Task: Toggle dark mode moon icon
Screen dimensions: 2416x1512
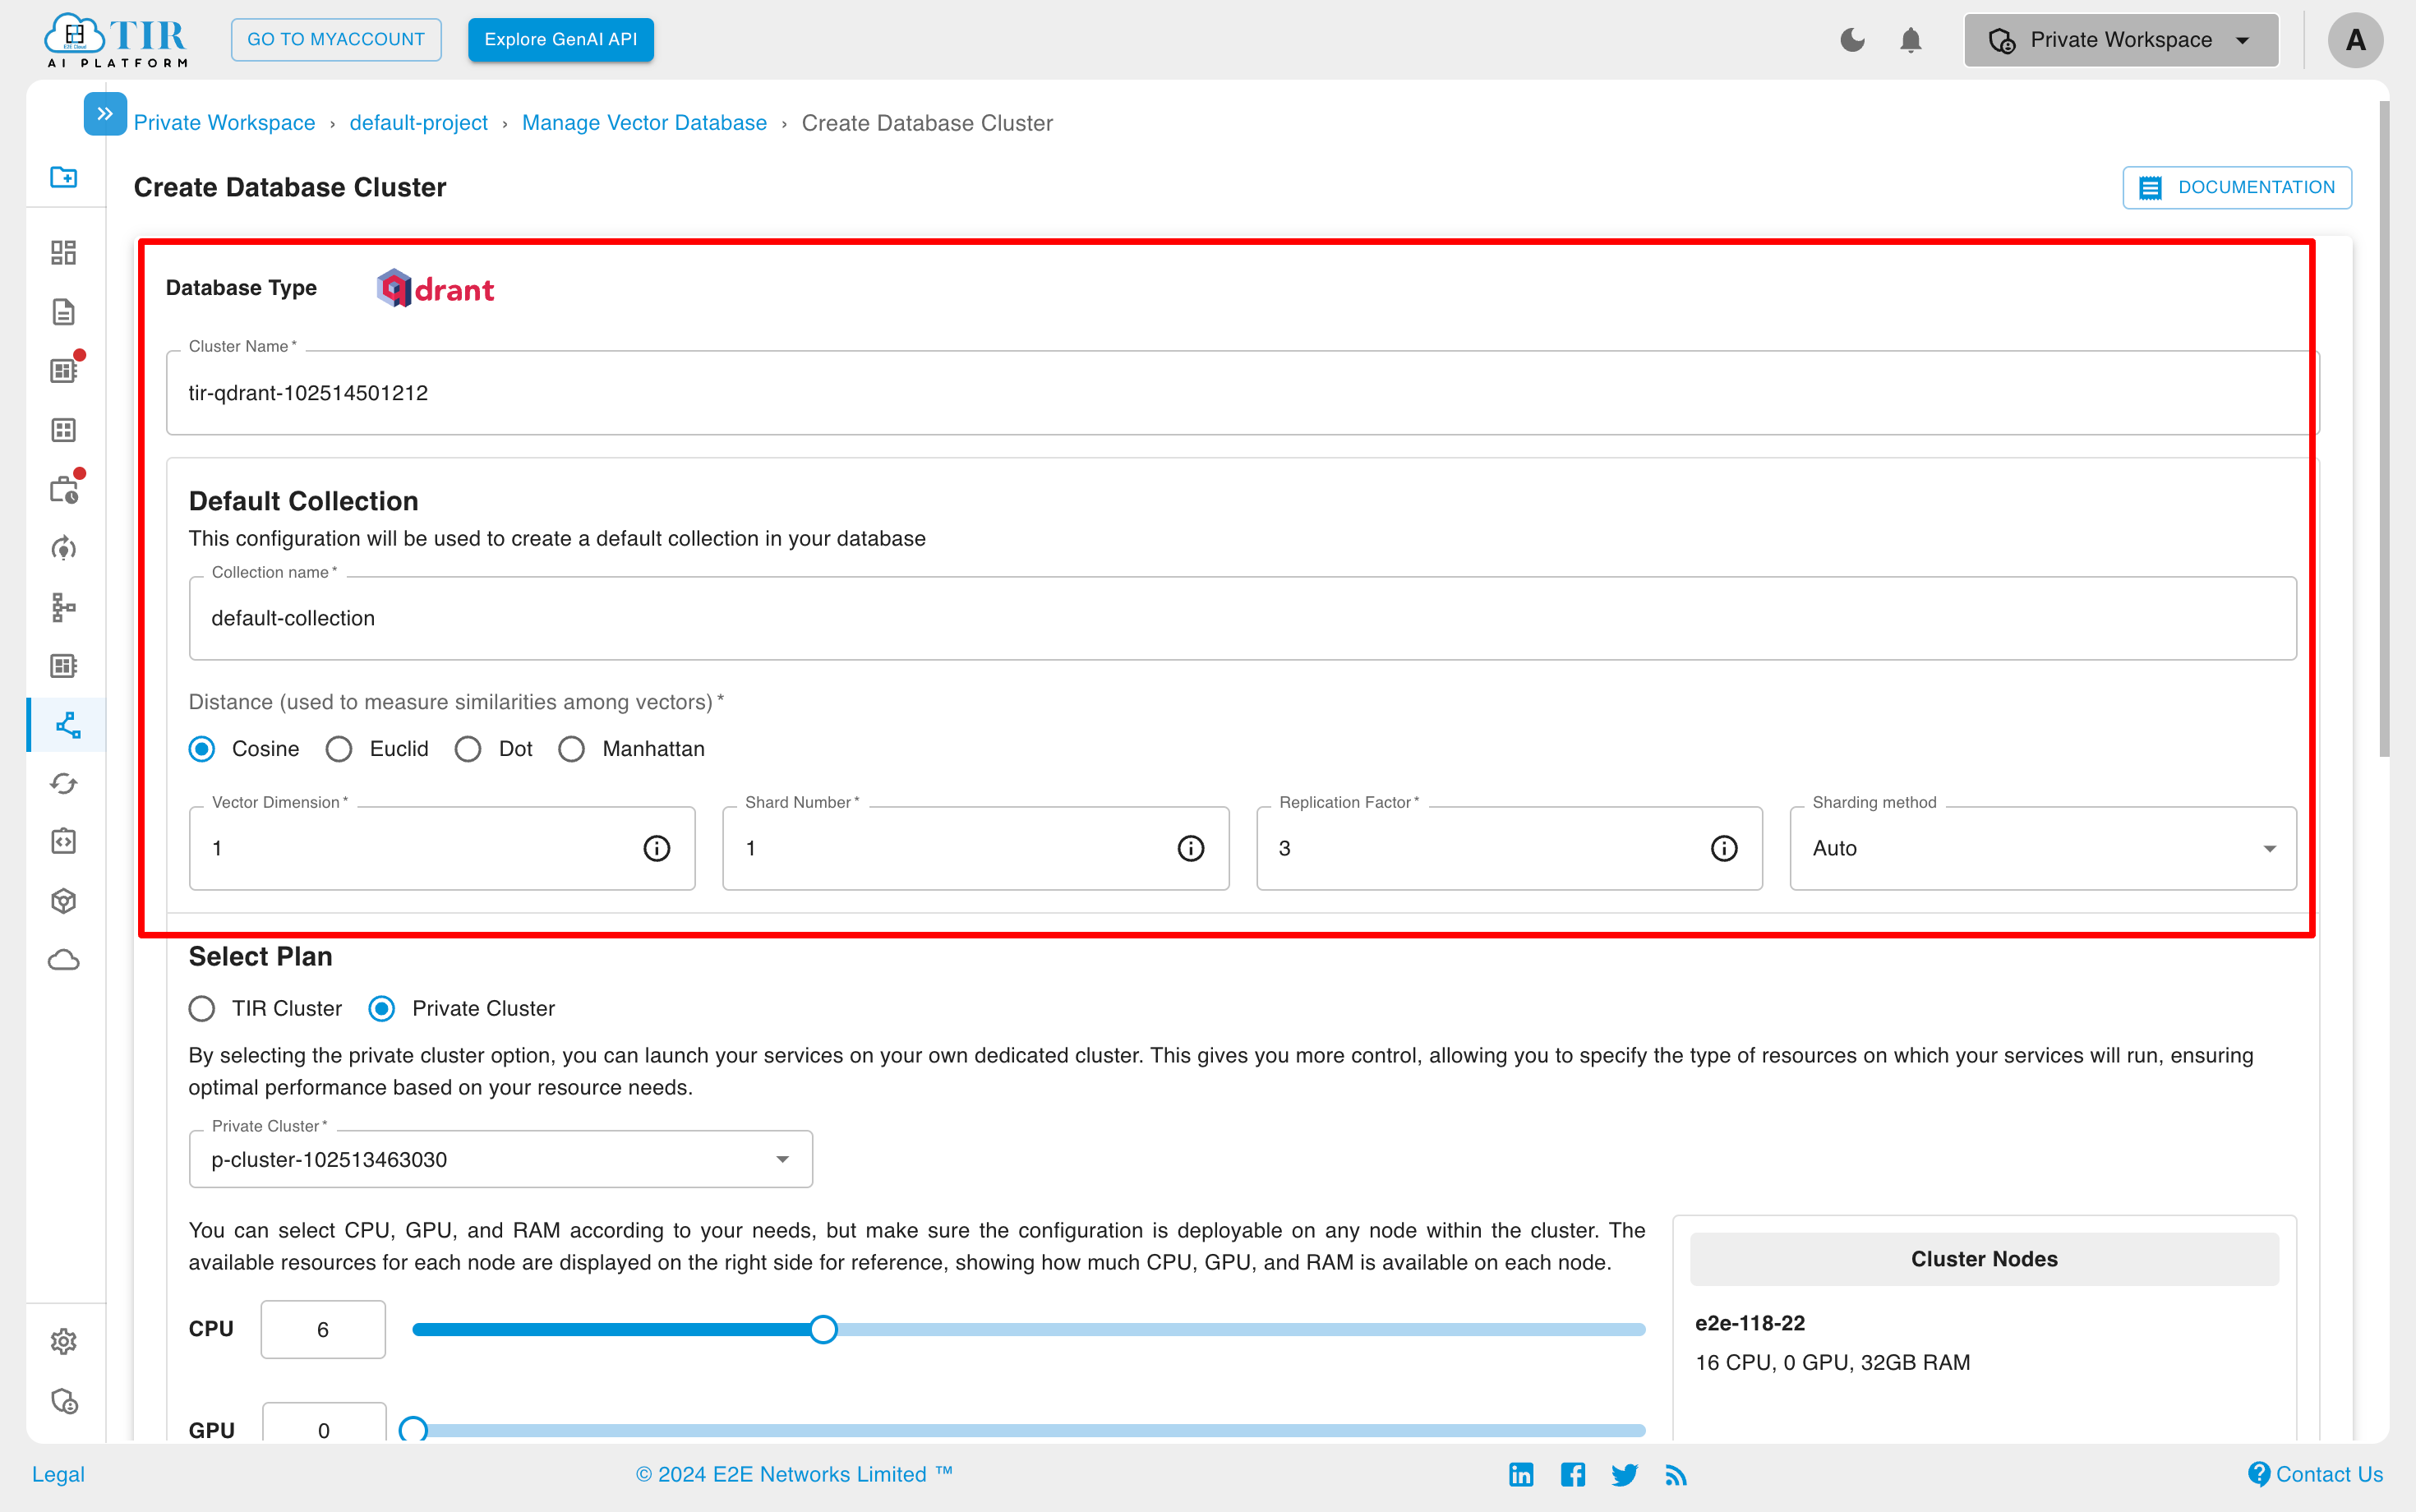Action: point(1852,40)
